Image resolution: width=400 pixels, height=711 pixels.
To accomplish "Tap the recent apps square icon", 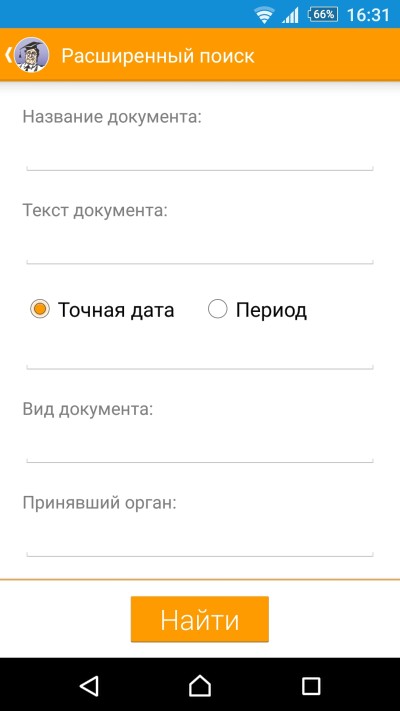I will coord(311,686).
